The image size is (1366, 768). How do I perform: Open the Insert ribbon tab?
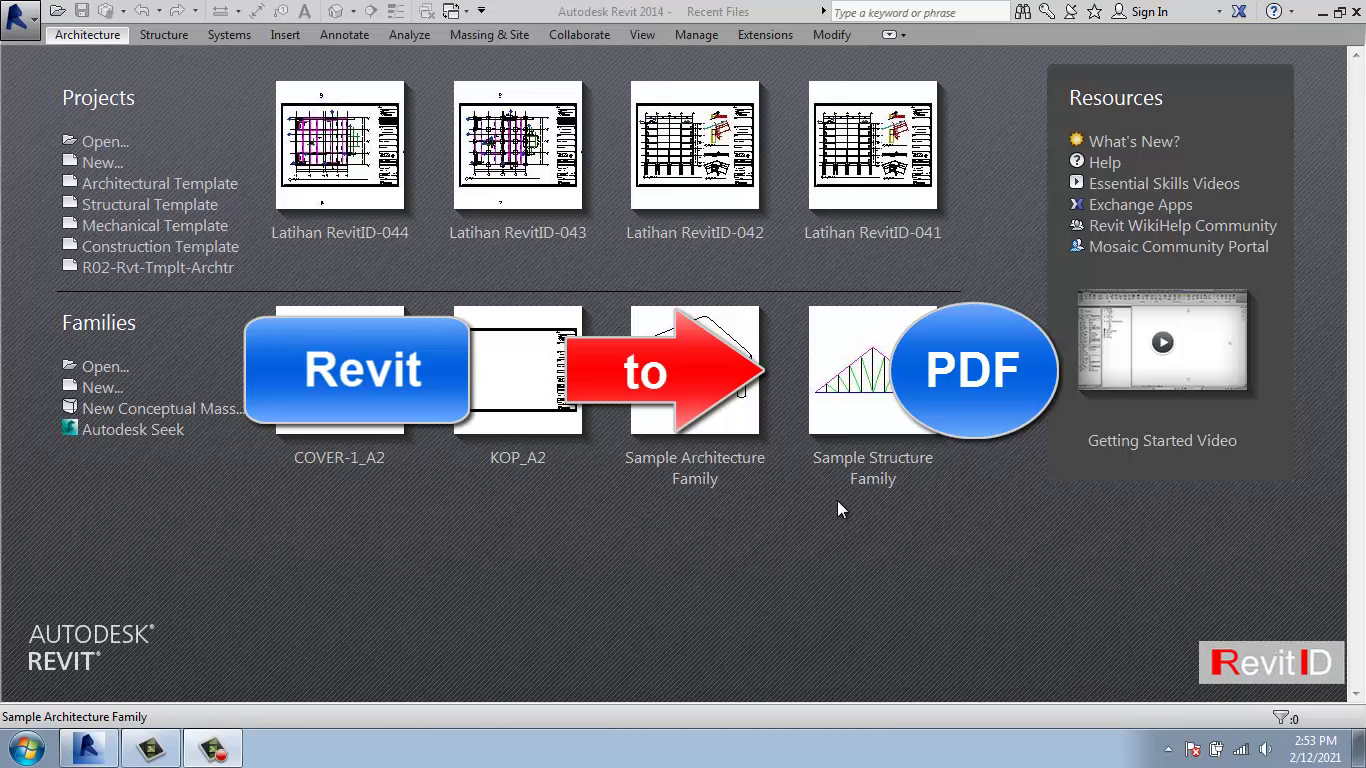[285, 35]
